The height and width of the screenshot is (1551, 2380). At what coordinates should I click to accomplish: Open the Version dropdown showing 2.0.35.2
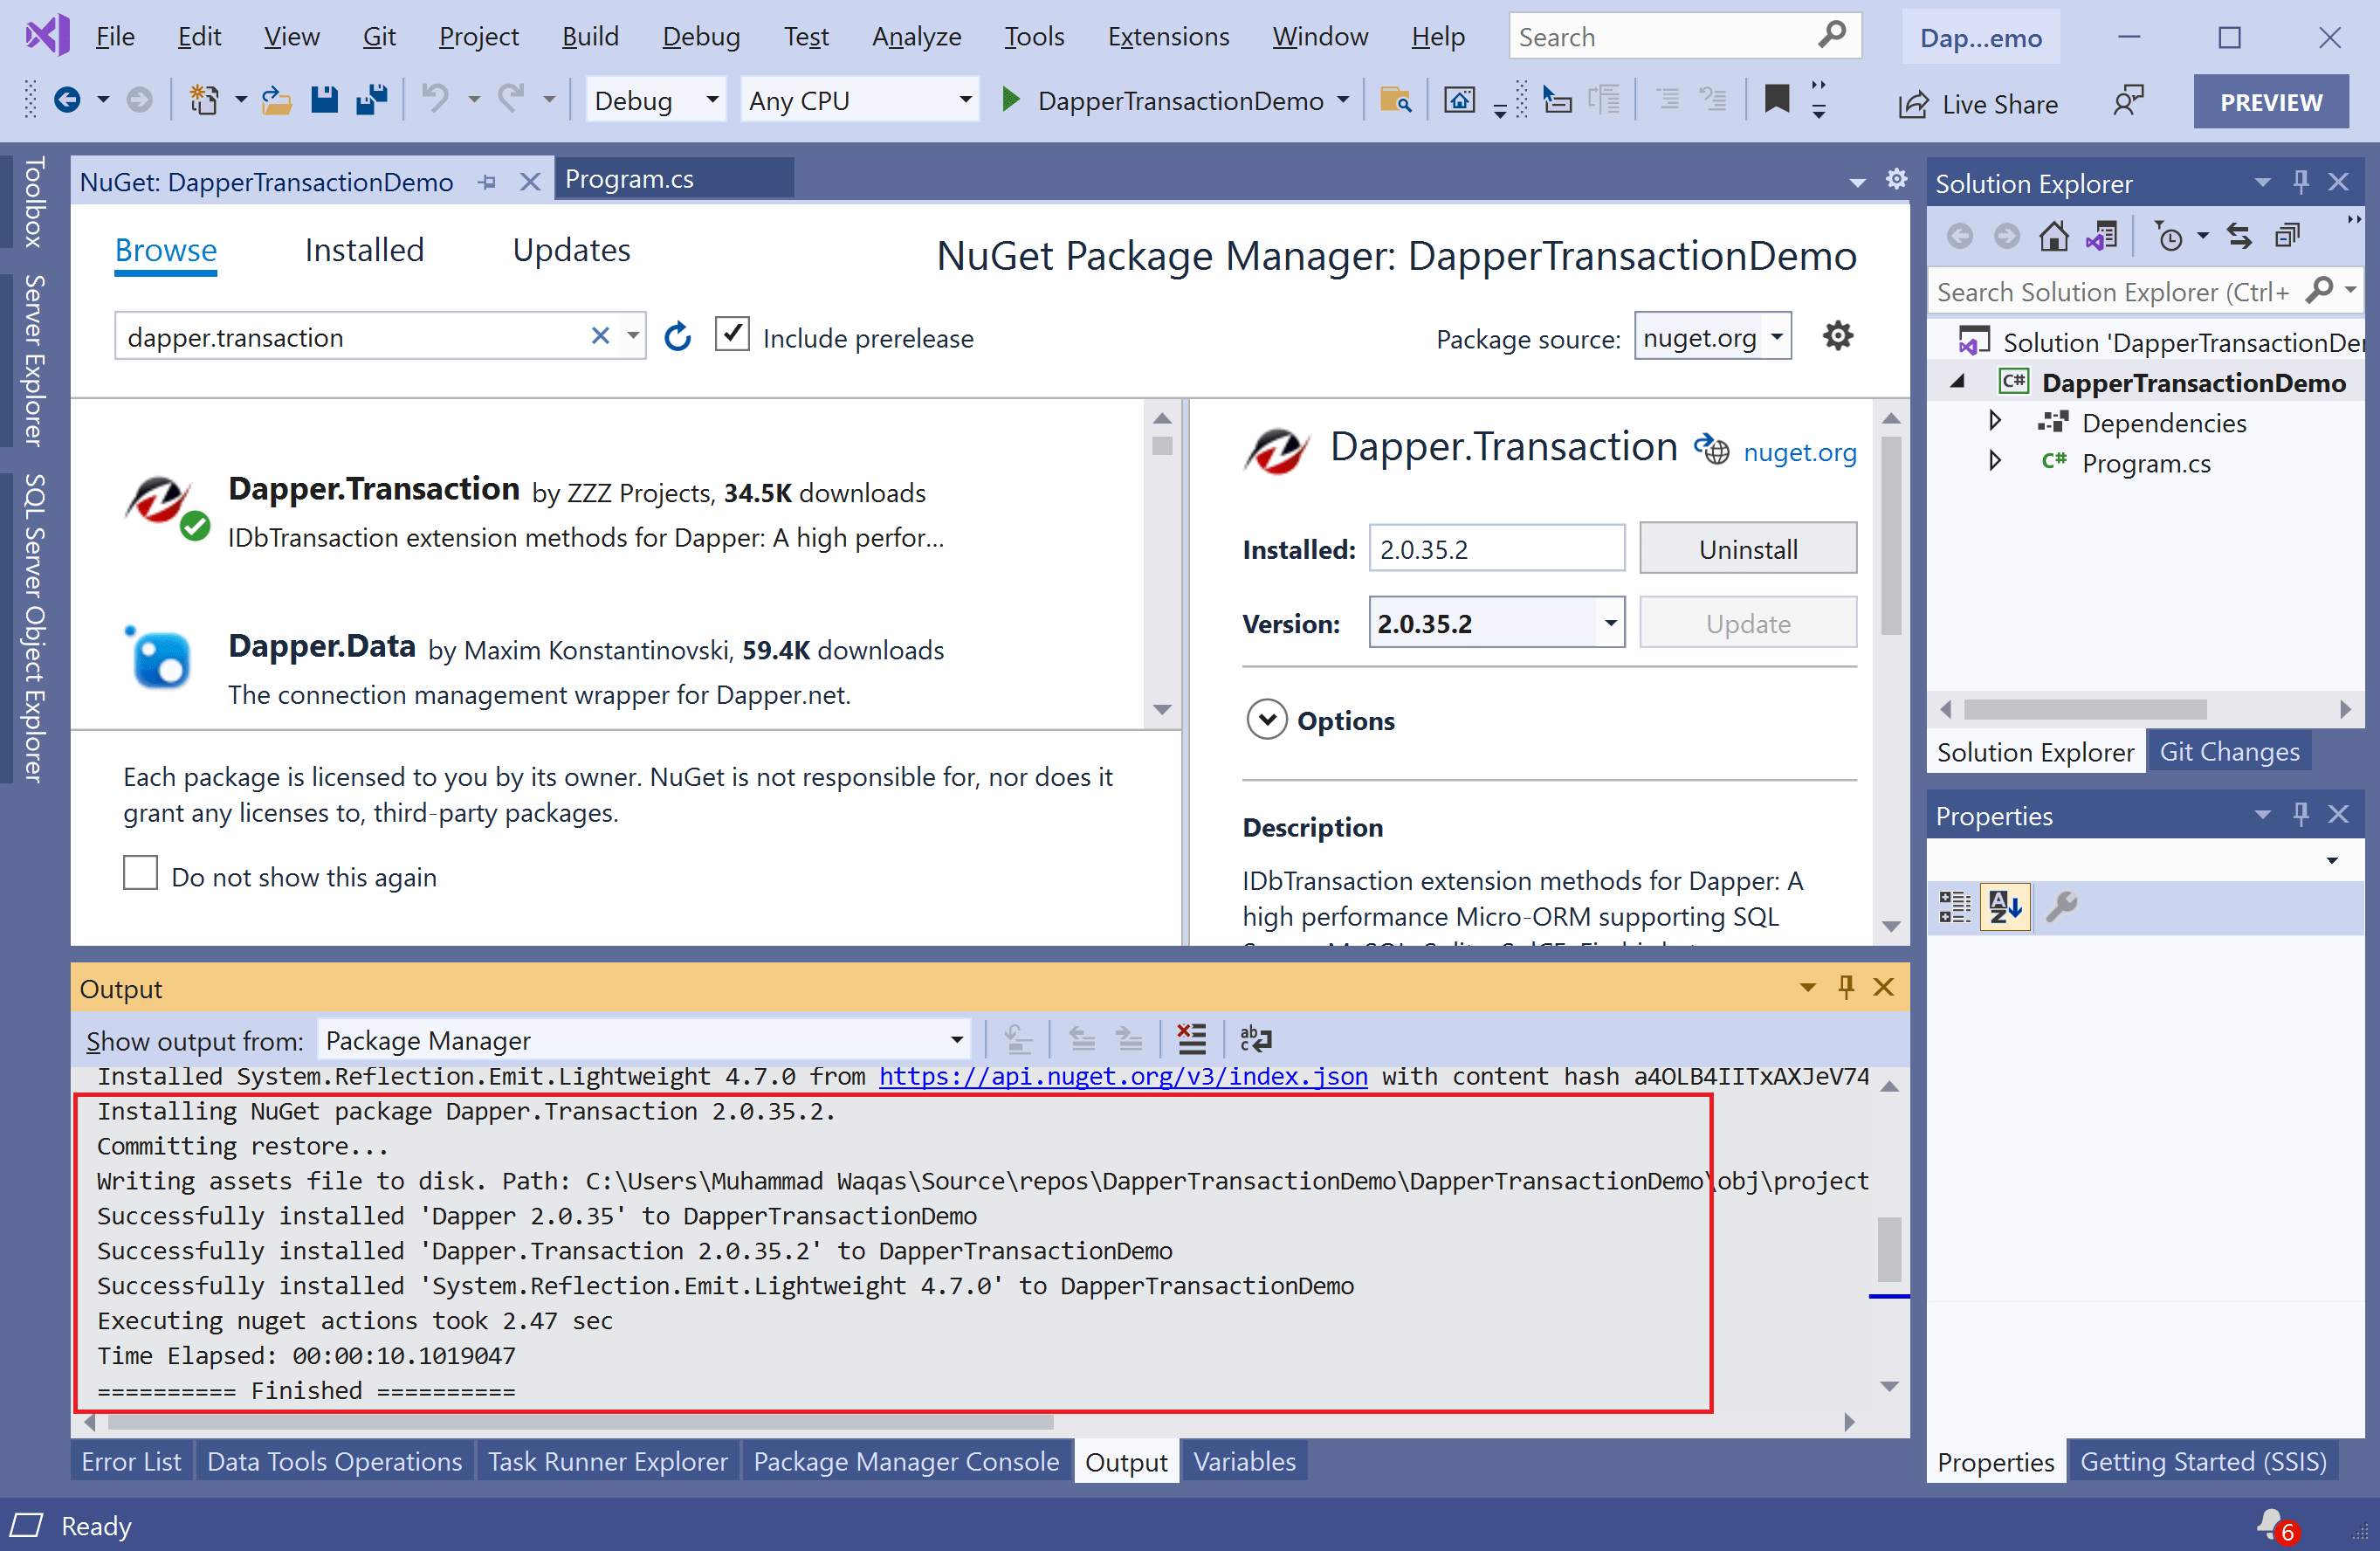click(x=1609, y=622)
